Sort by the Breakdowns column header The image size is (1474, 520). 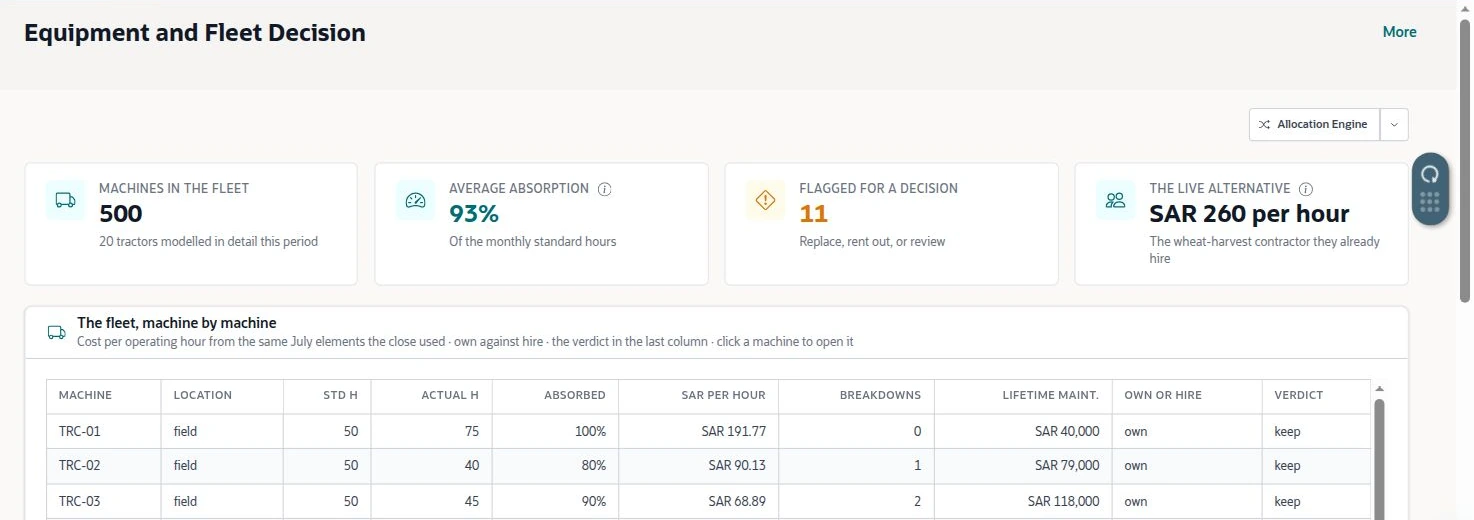click(856, 395)
